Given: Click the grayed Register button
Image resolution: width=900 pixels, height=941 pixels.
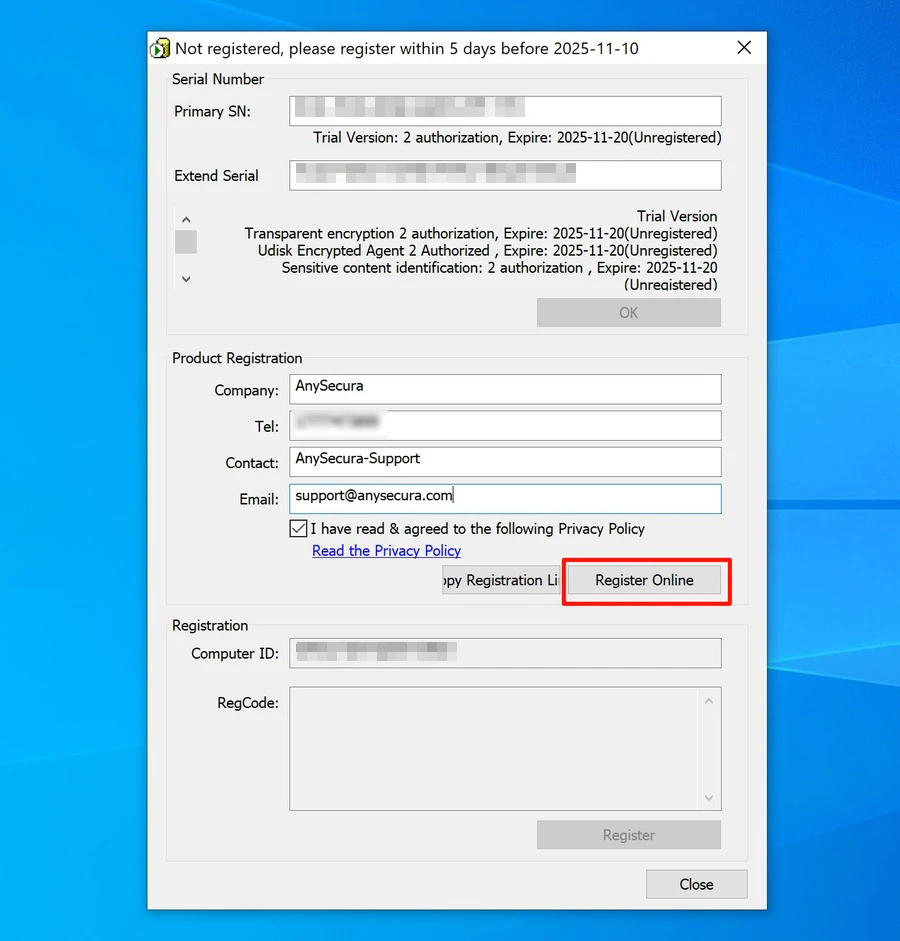Looking at the screenshot, I should tap(629, 835).
